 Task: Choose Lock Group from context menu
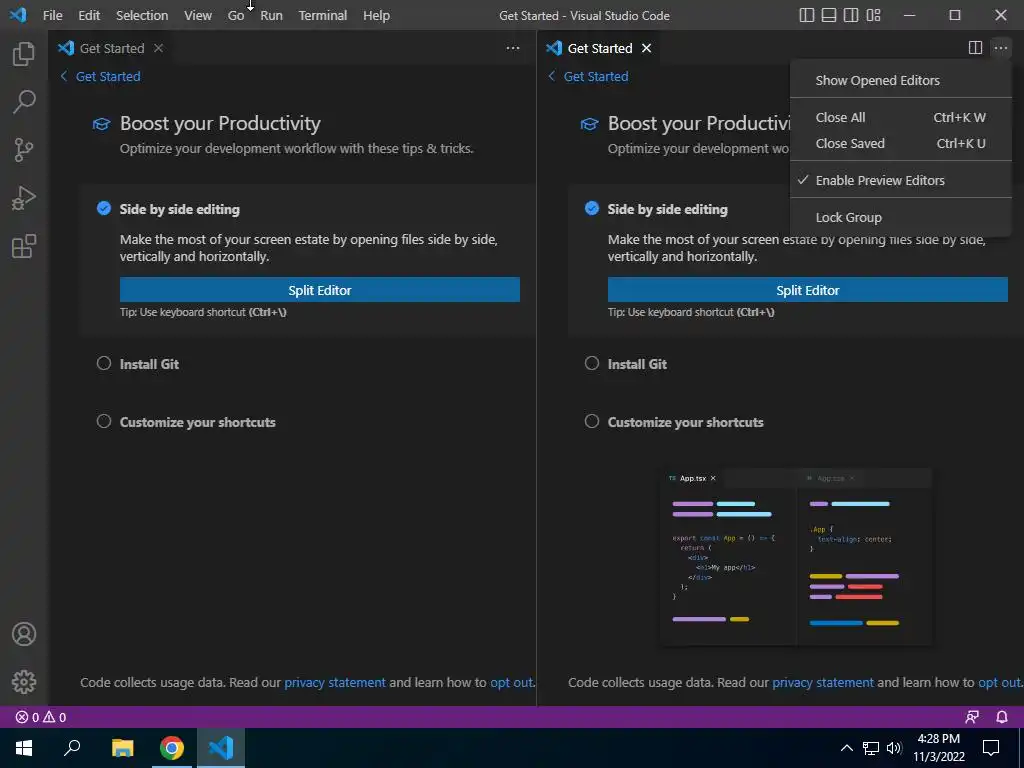[901, 217]
